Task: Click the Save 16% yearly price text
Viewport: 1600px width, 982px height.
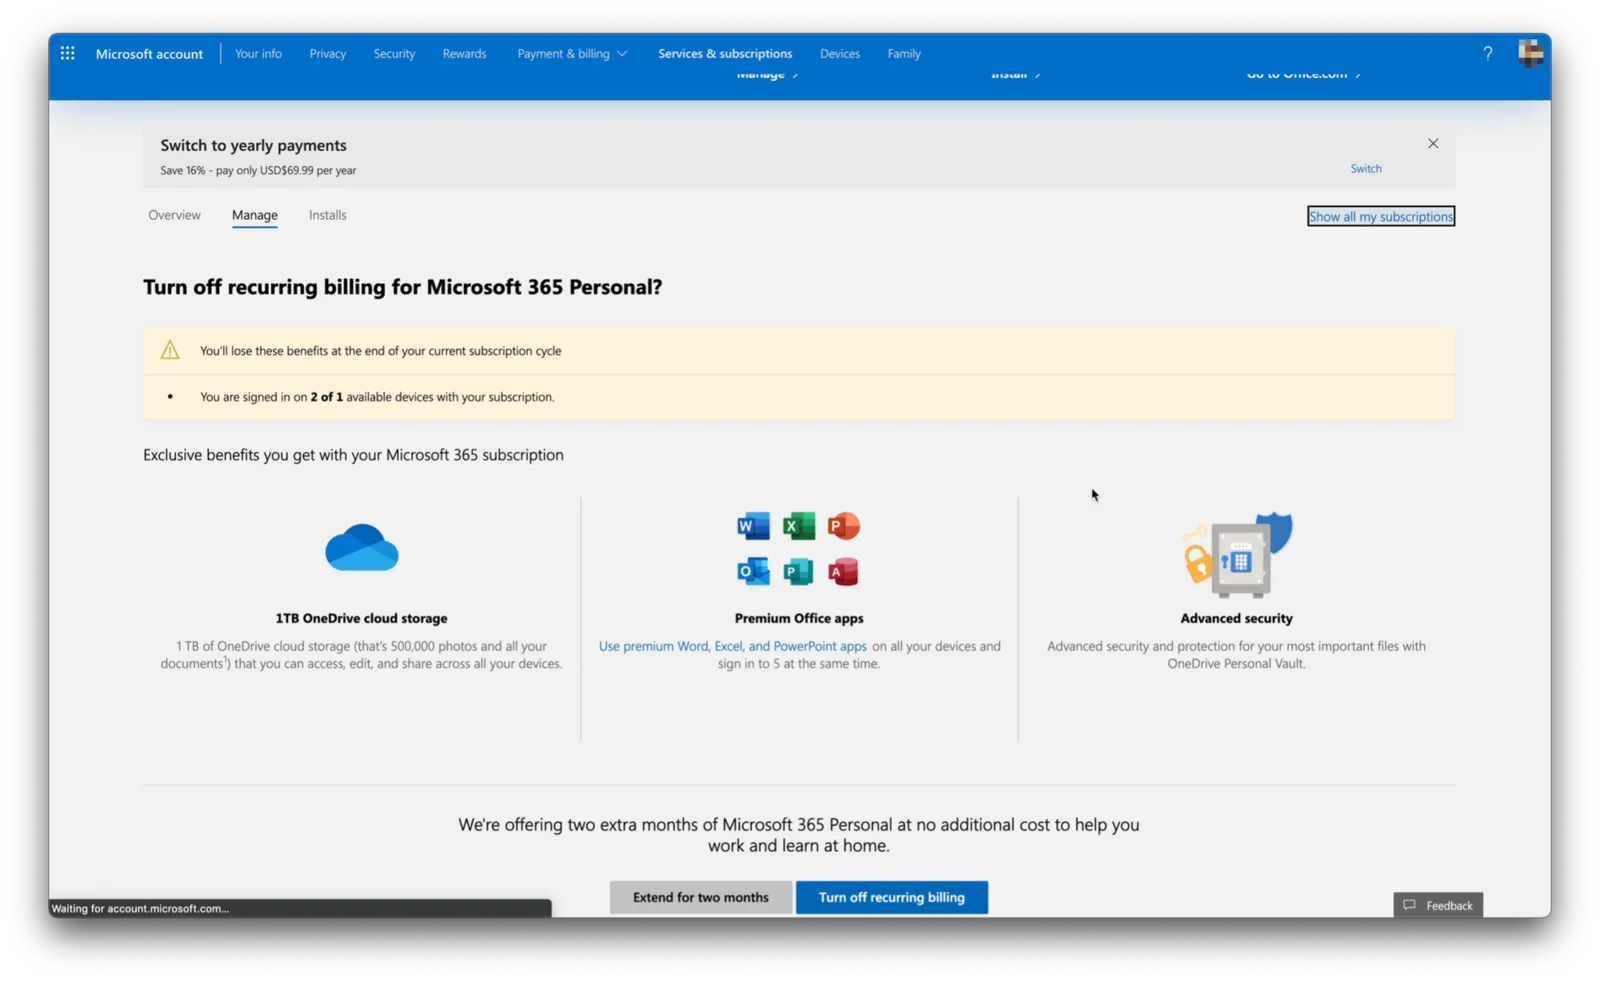Action: click(x=258, y=170)
